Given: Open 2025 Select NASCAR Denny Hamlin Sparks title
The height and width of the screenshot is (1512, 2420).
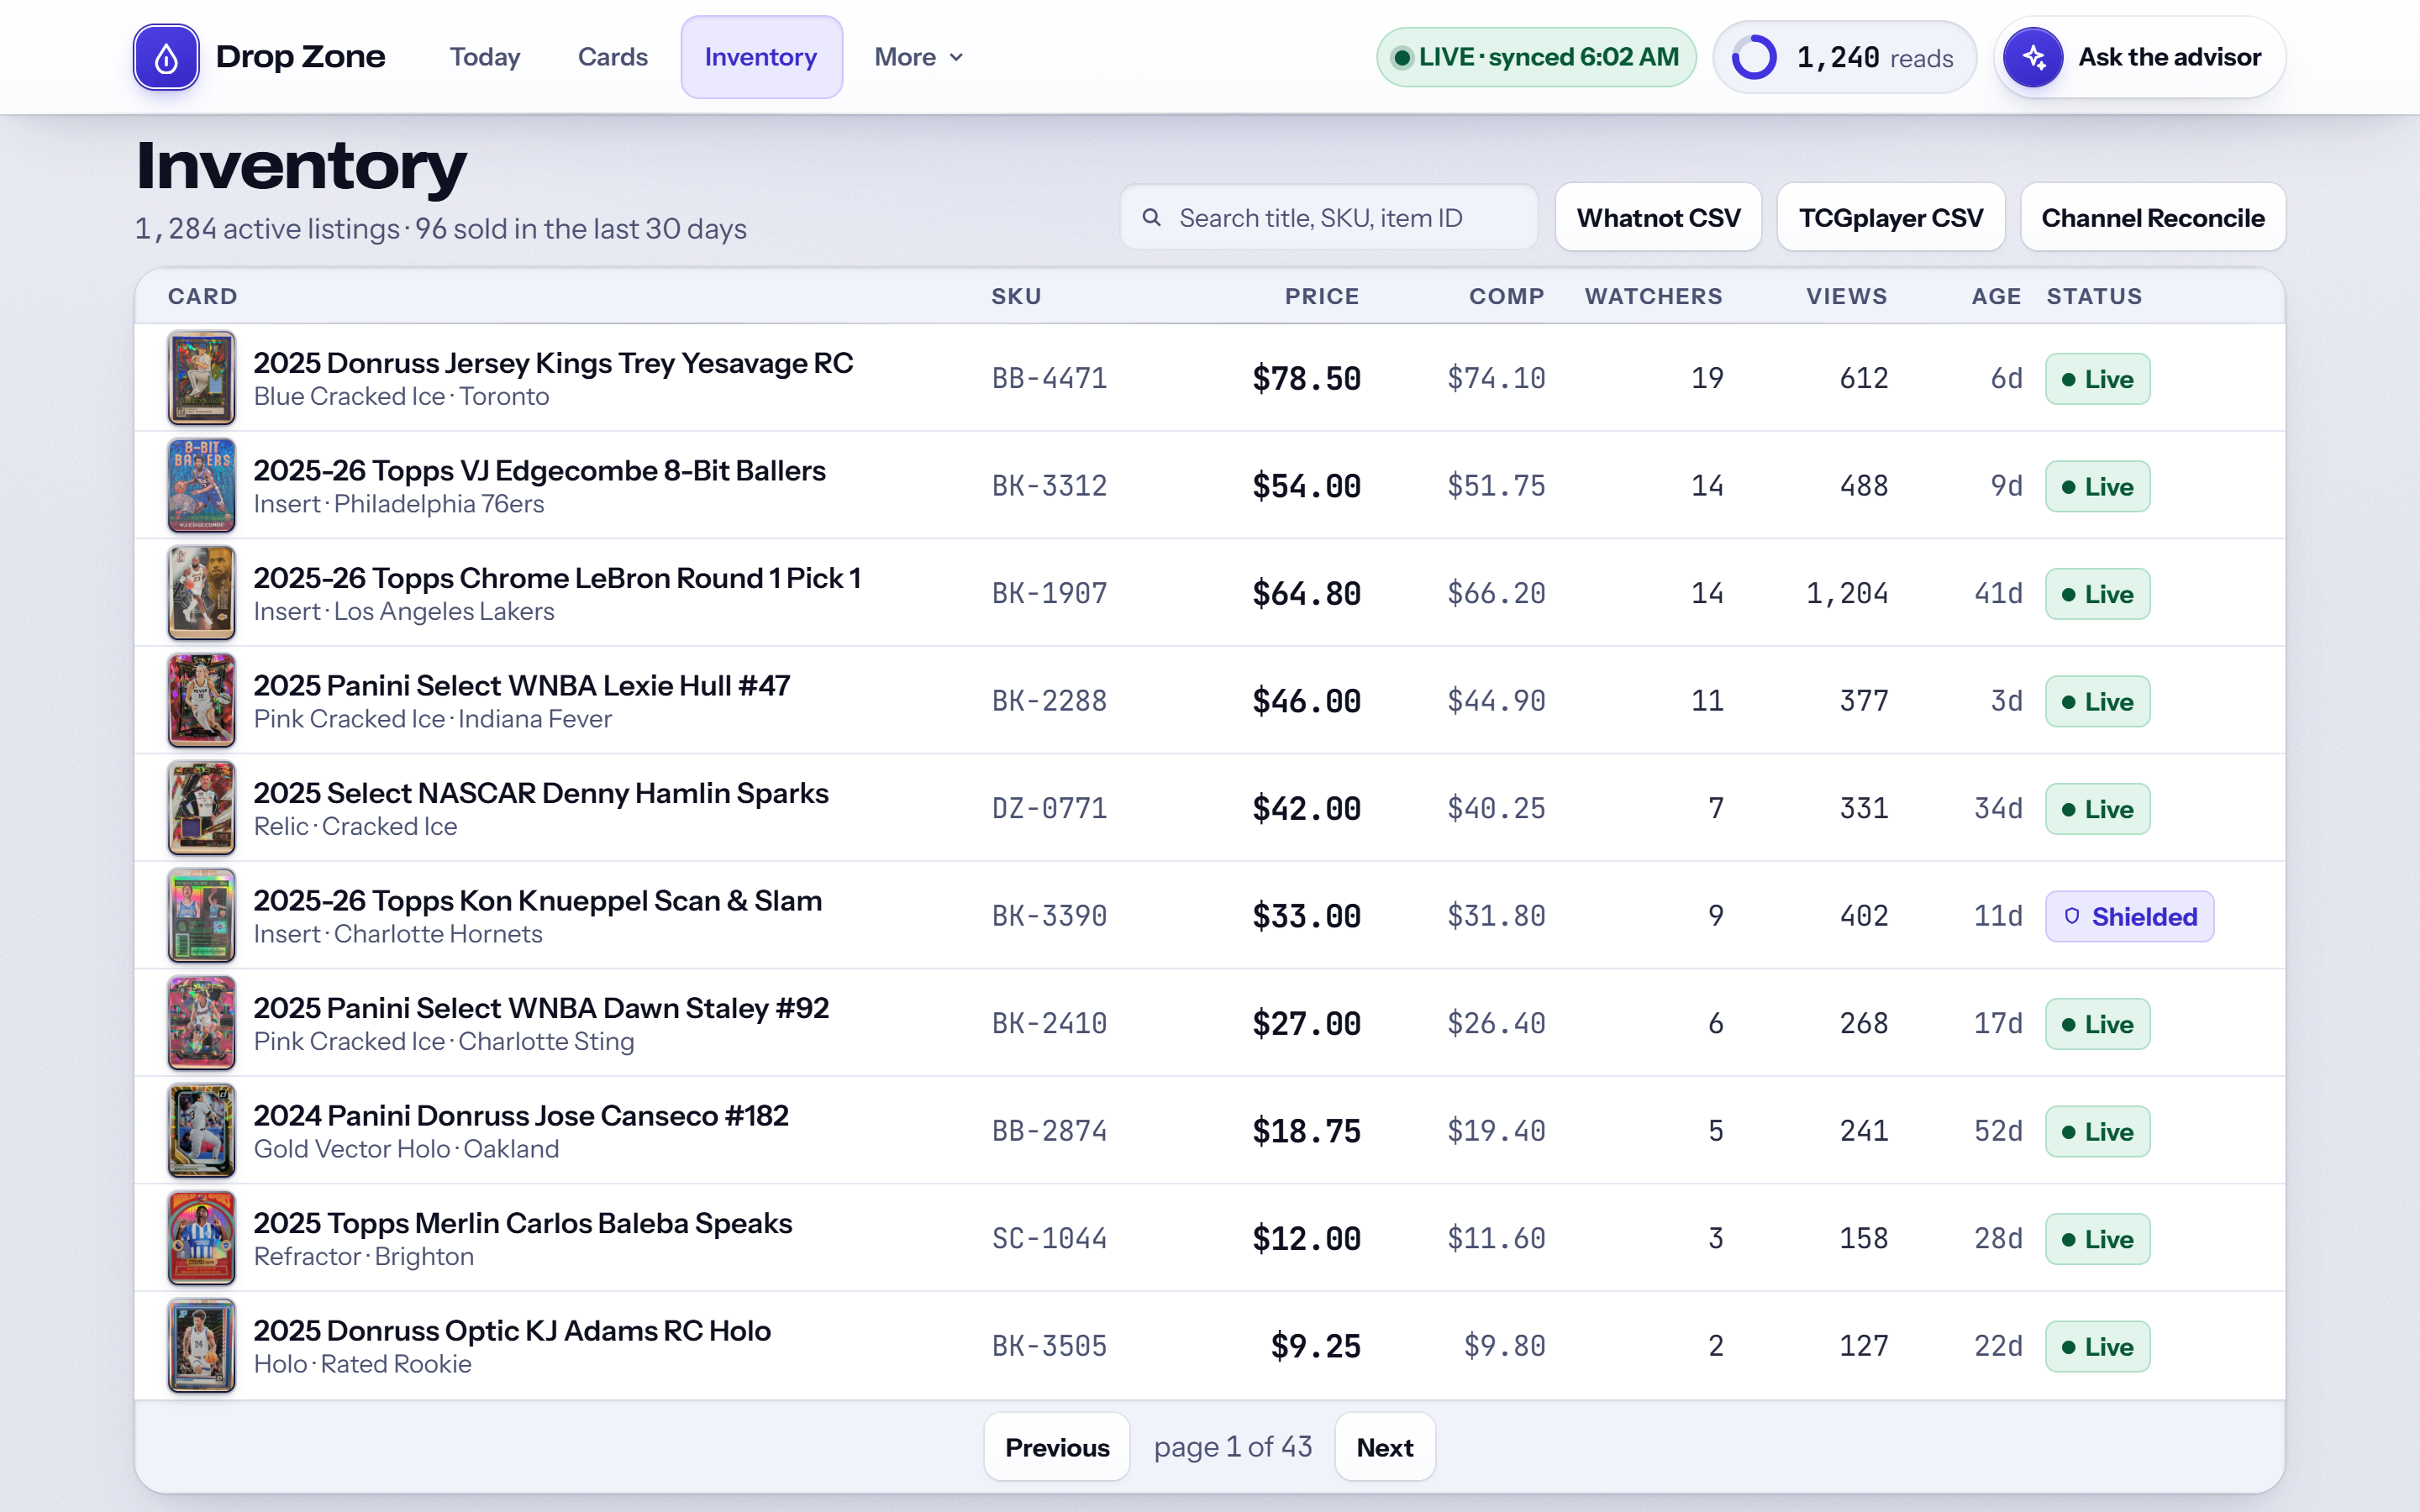Looking at the screenshot, I should [541, 792].
